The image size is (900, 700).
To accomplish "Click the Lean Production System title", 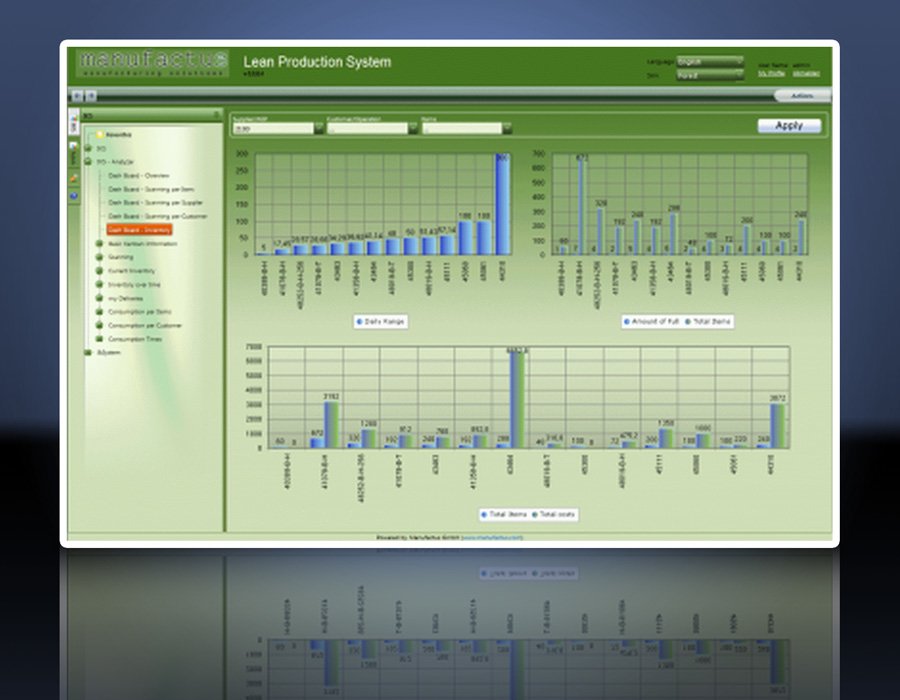I will (317, 62).
